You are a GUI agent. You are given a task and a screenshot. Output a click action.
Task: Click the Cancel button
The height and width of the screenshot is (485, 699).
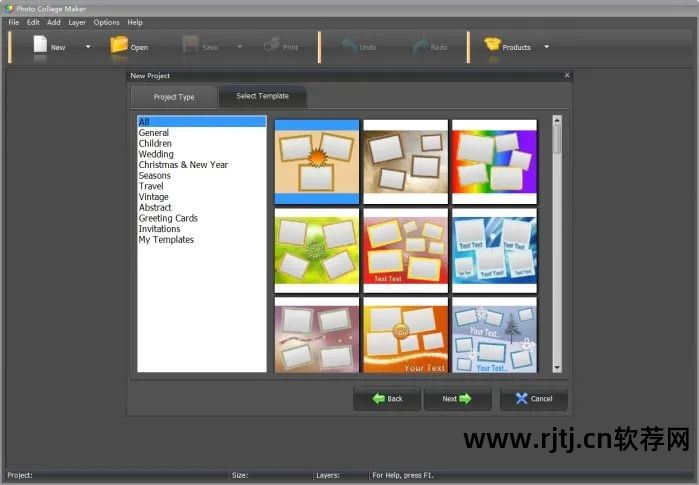534,398
